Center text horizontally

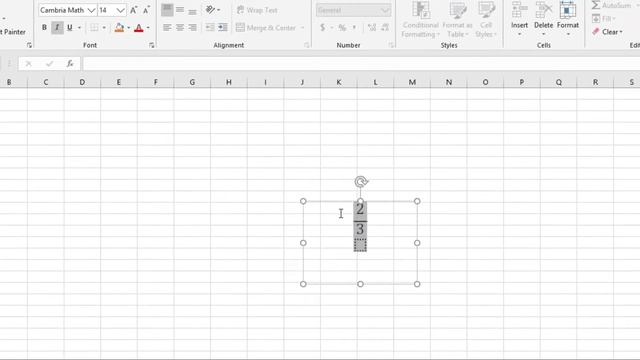tap(180, 28)
